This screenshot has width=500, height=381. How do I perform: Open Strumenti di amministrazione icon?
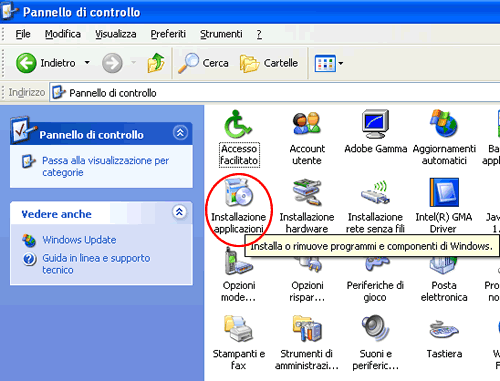coord(307,329)
